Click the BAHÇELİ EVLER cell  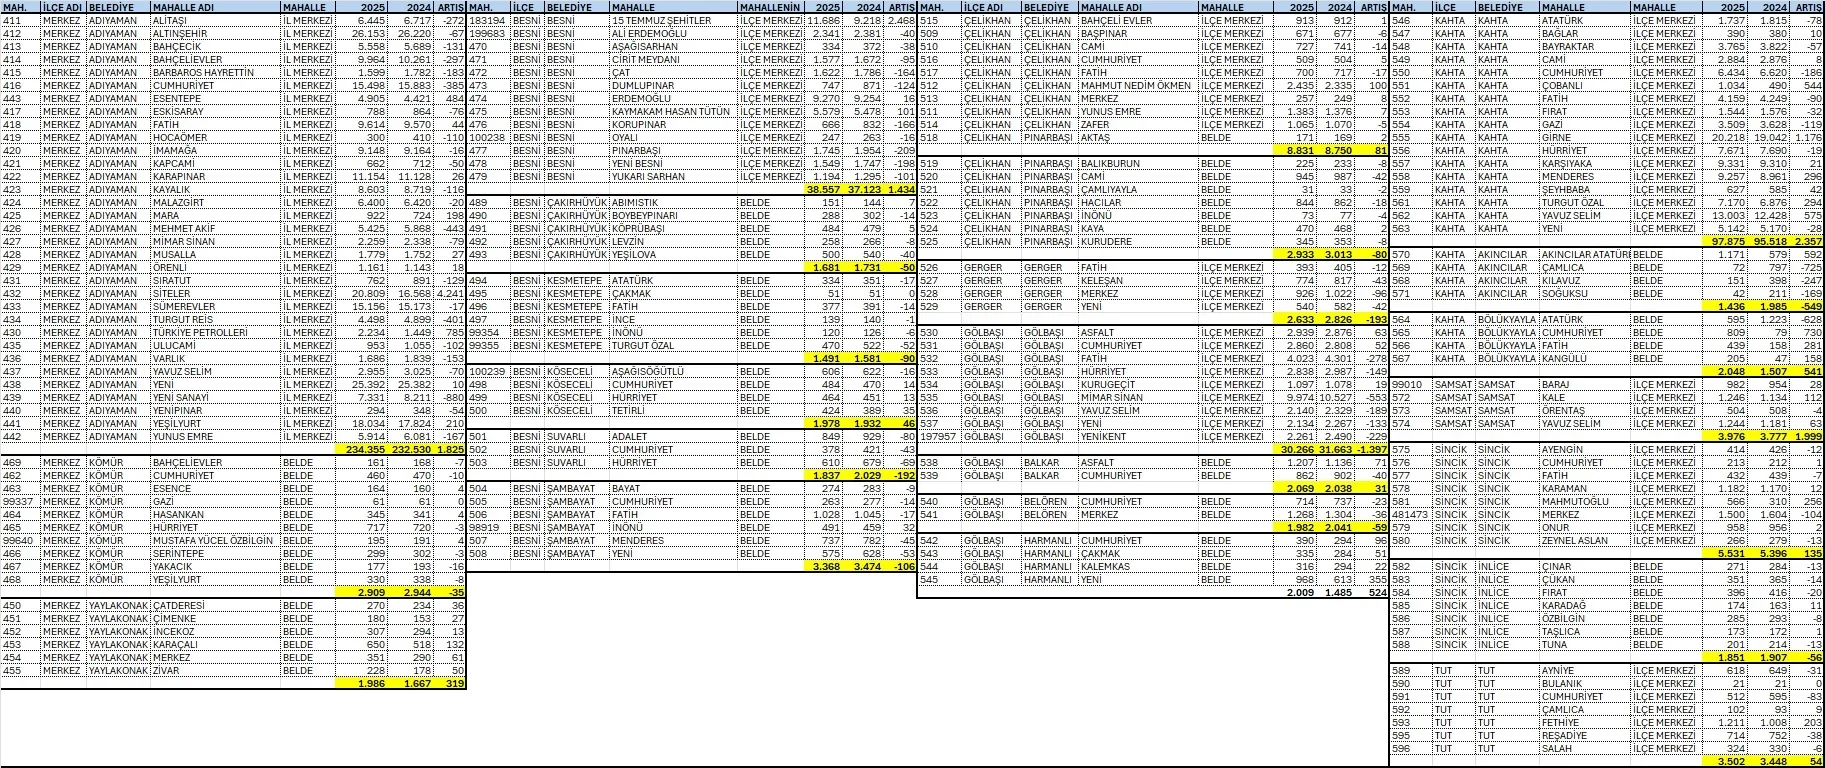coord(1117,20)
